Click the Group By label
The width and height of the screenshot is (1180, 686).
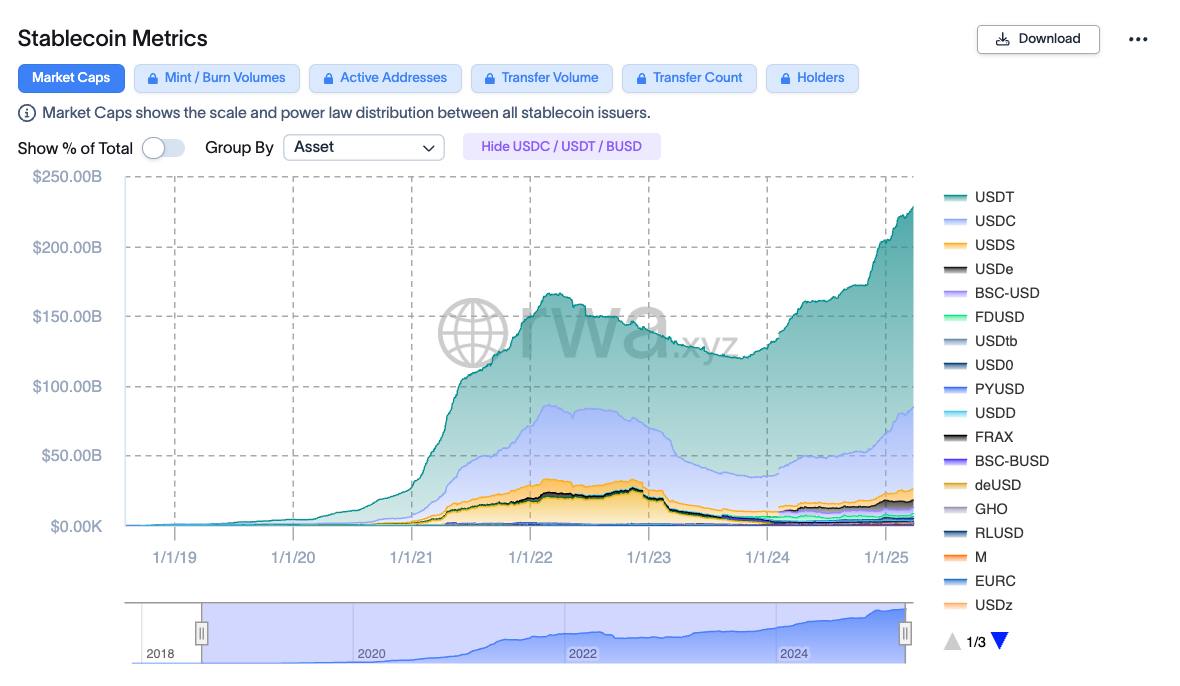[x=239, y=147]
